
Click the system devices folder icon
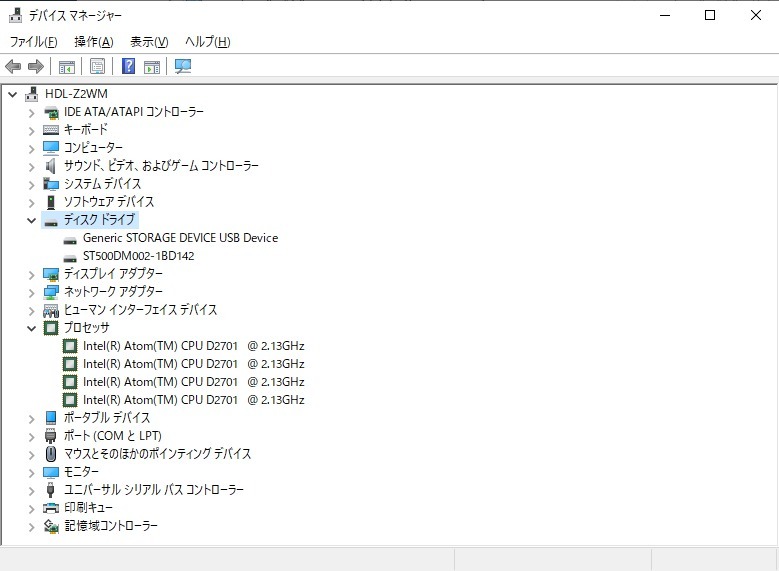[51, 184]
